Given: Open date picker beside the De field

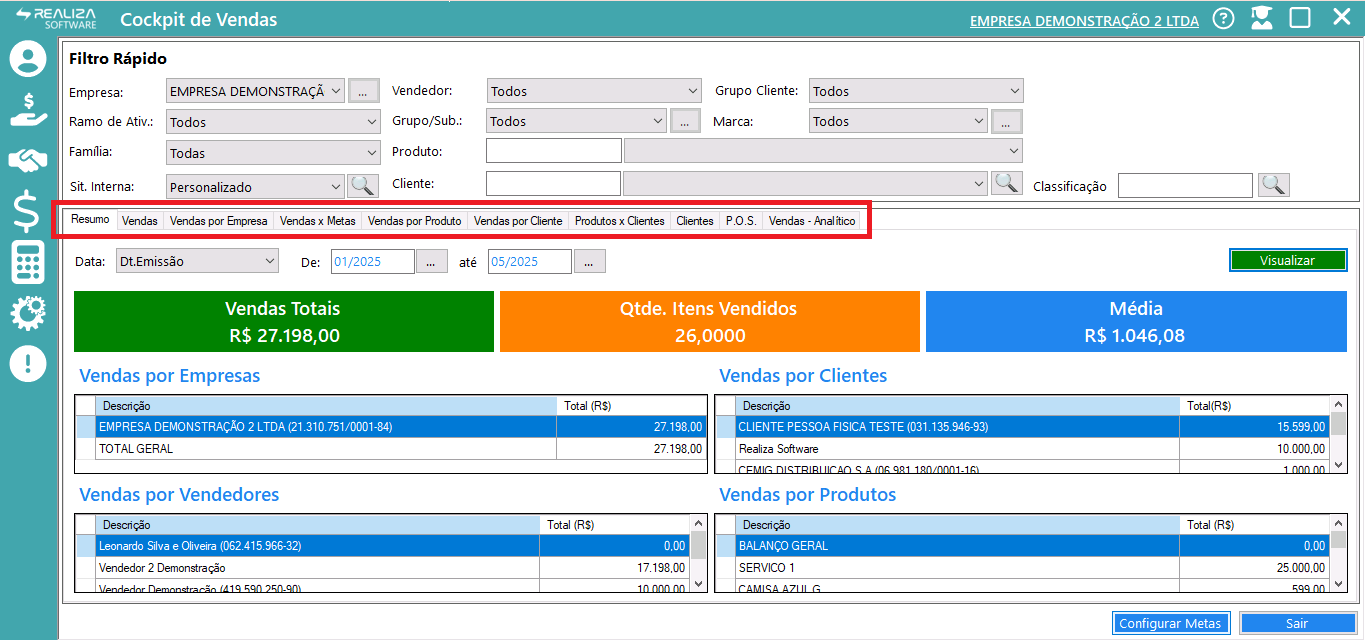Looking at the screenshot, I should pyautogui.click(x=430, y=261).
